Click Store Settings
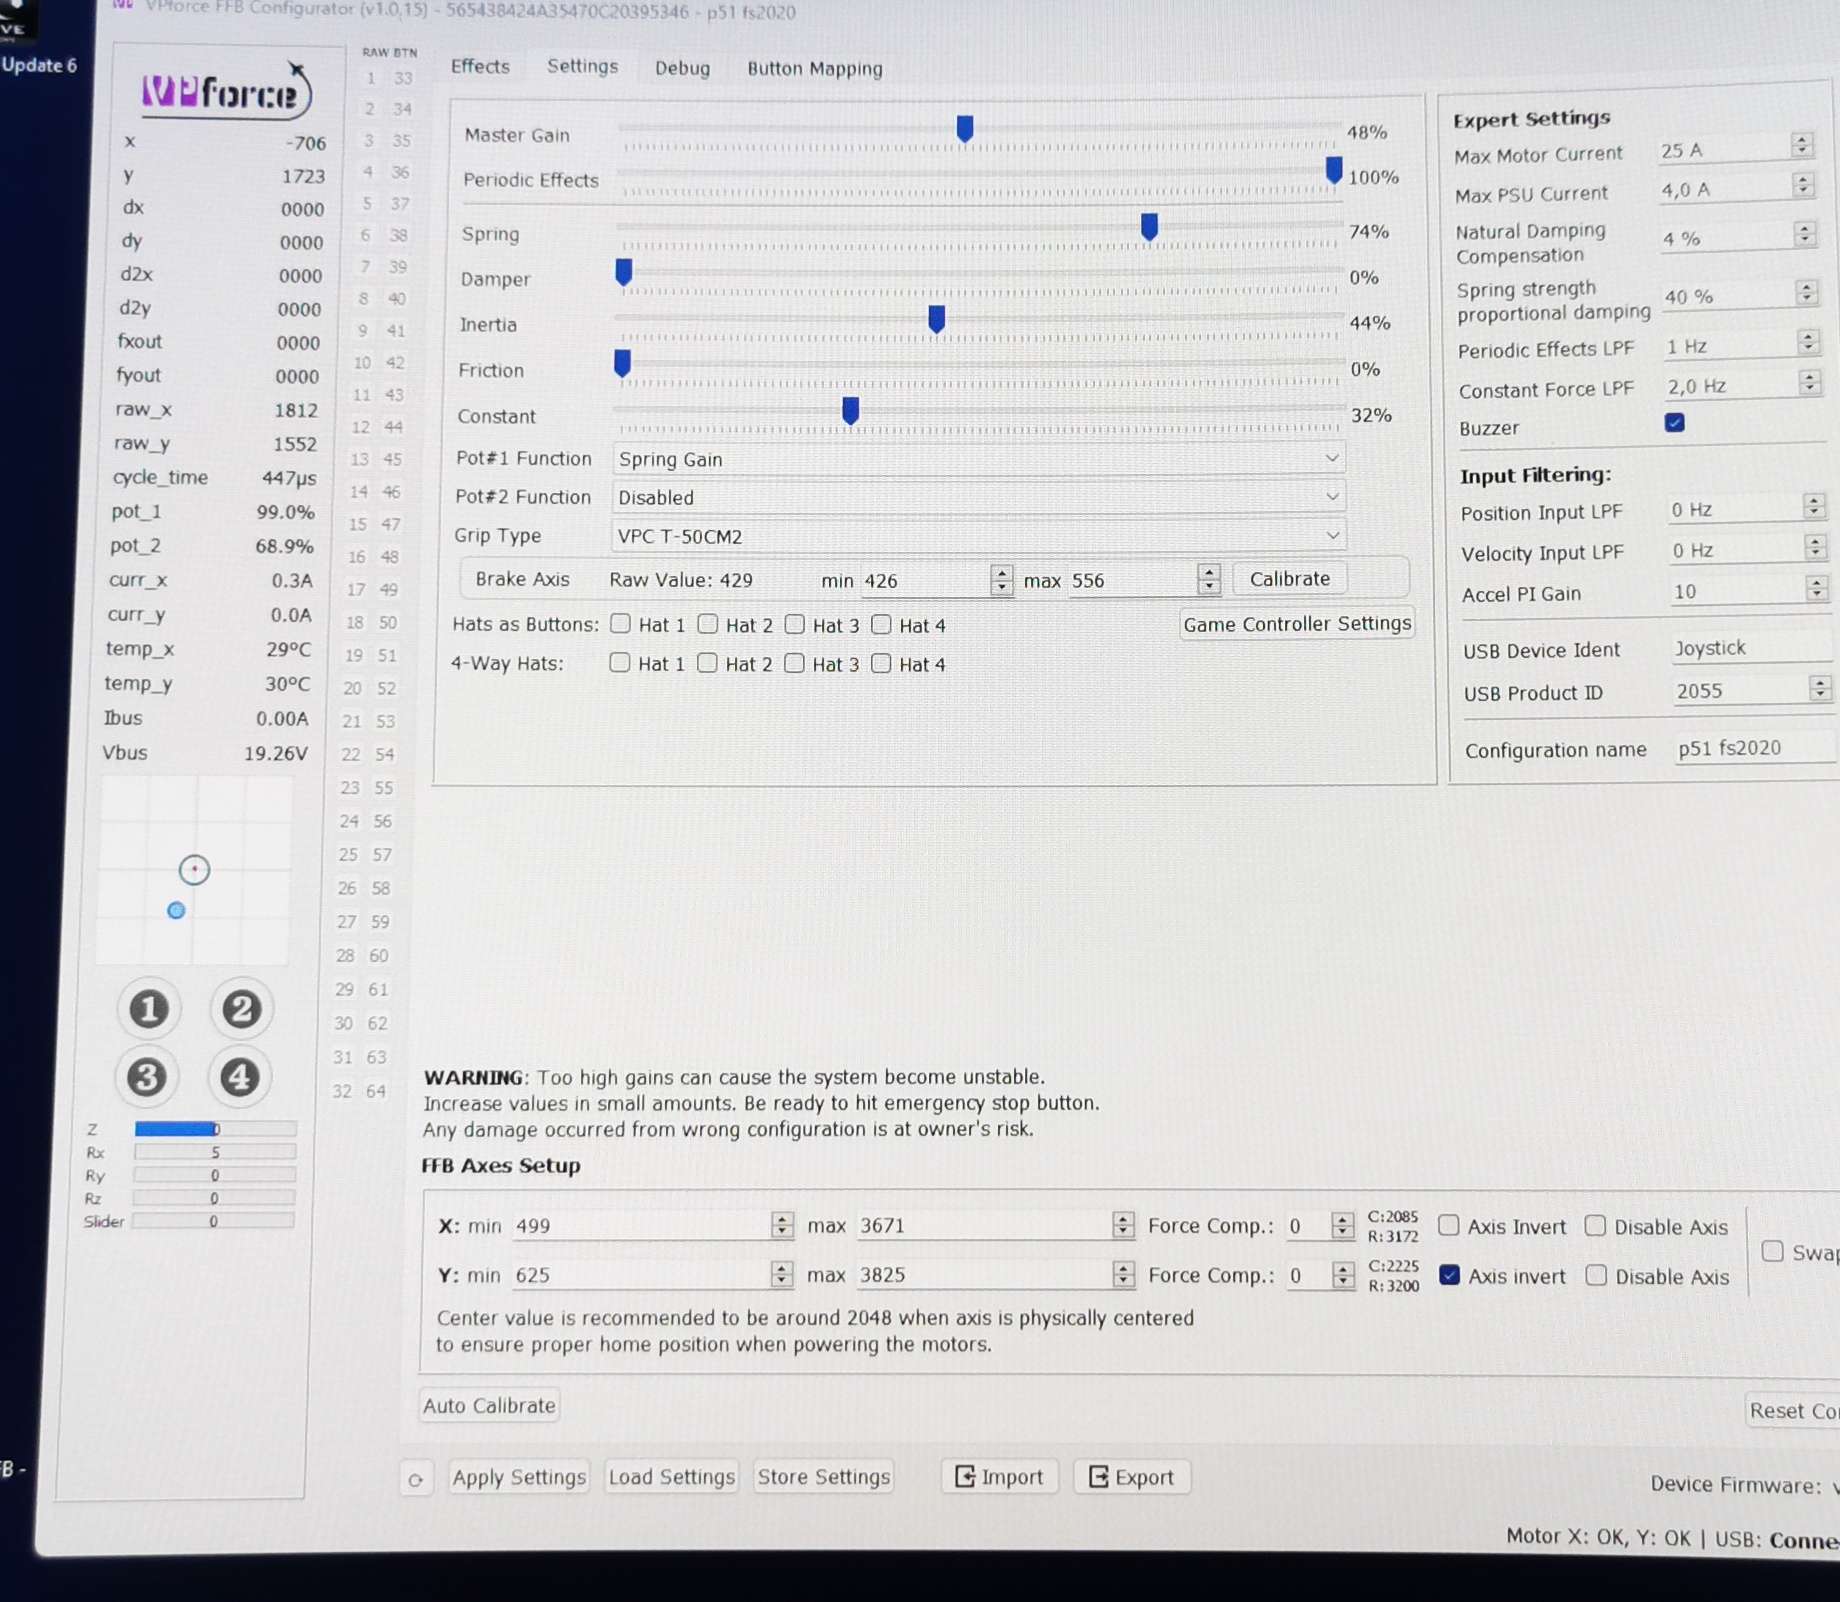 [x=824, y=1477]
